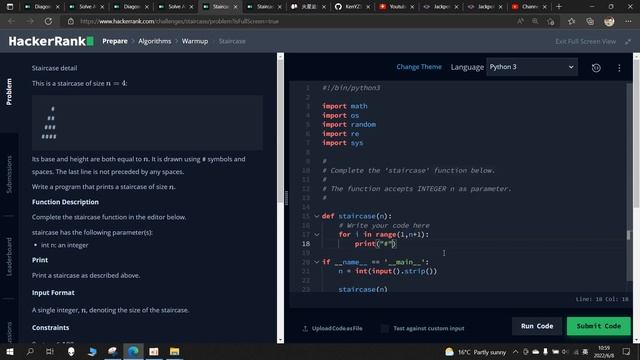640x360 pixels.
Task: Click Exit Full Screen View
Action: (x=585, y=41)
